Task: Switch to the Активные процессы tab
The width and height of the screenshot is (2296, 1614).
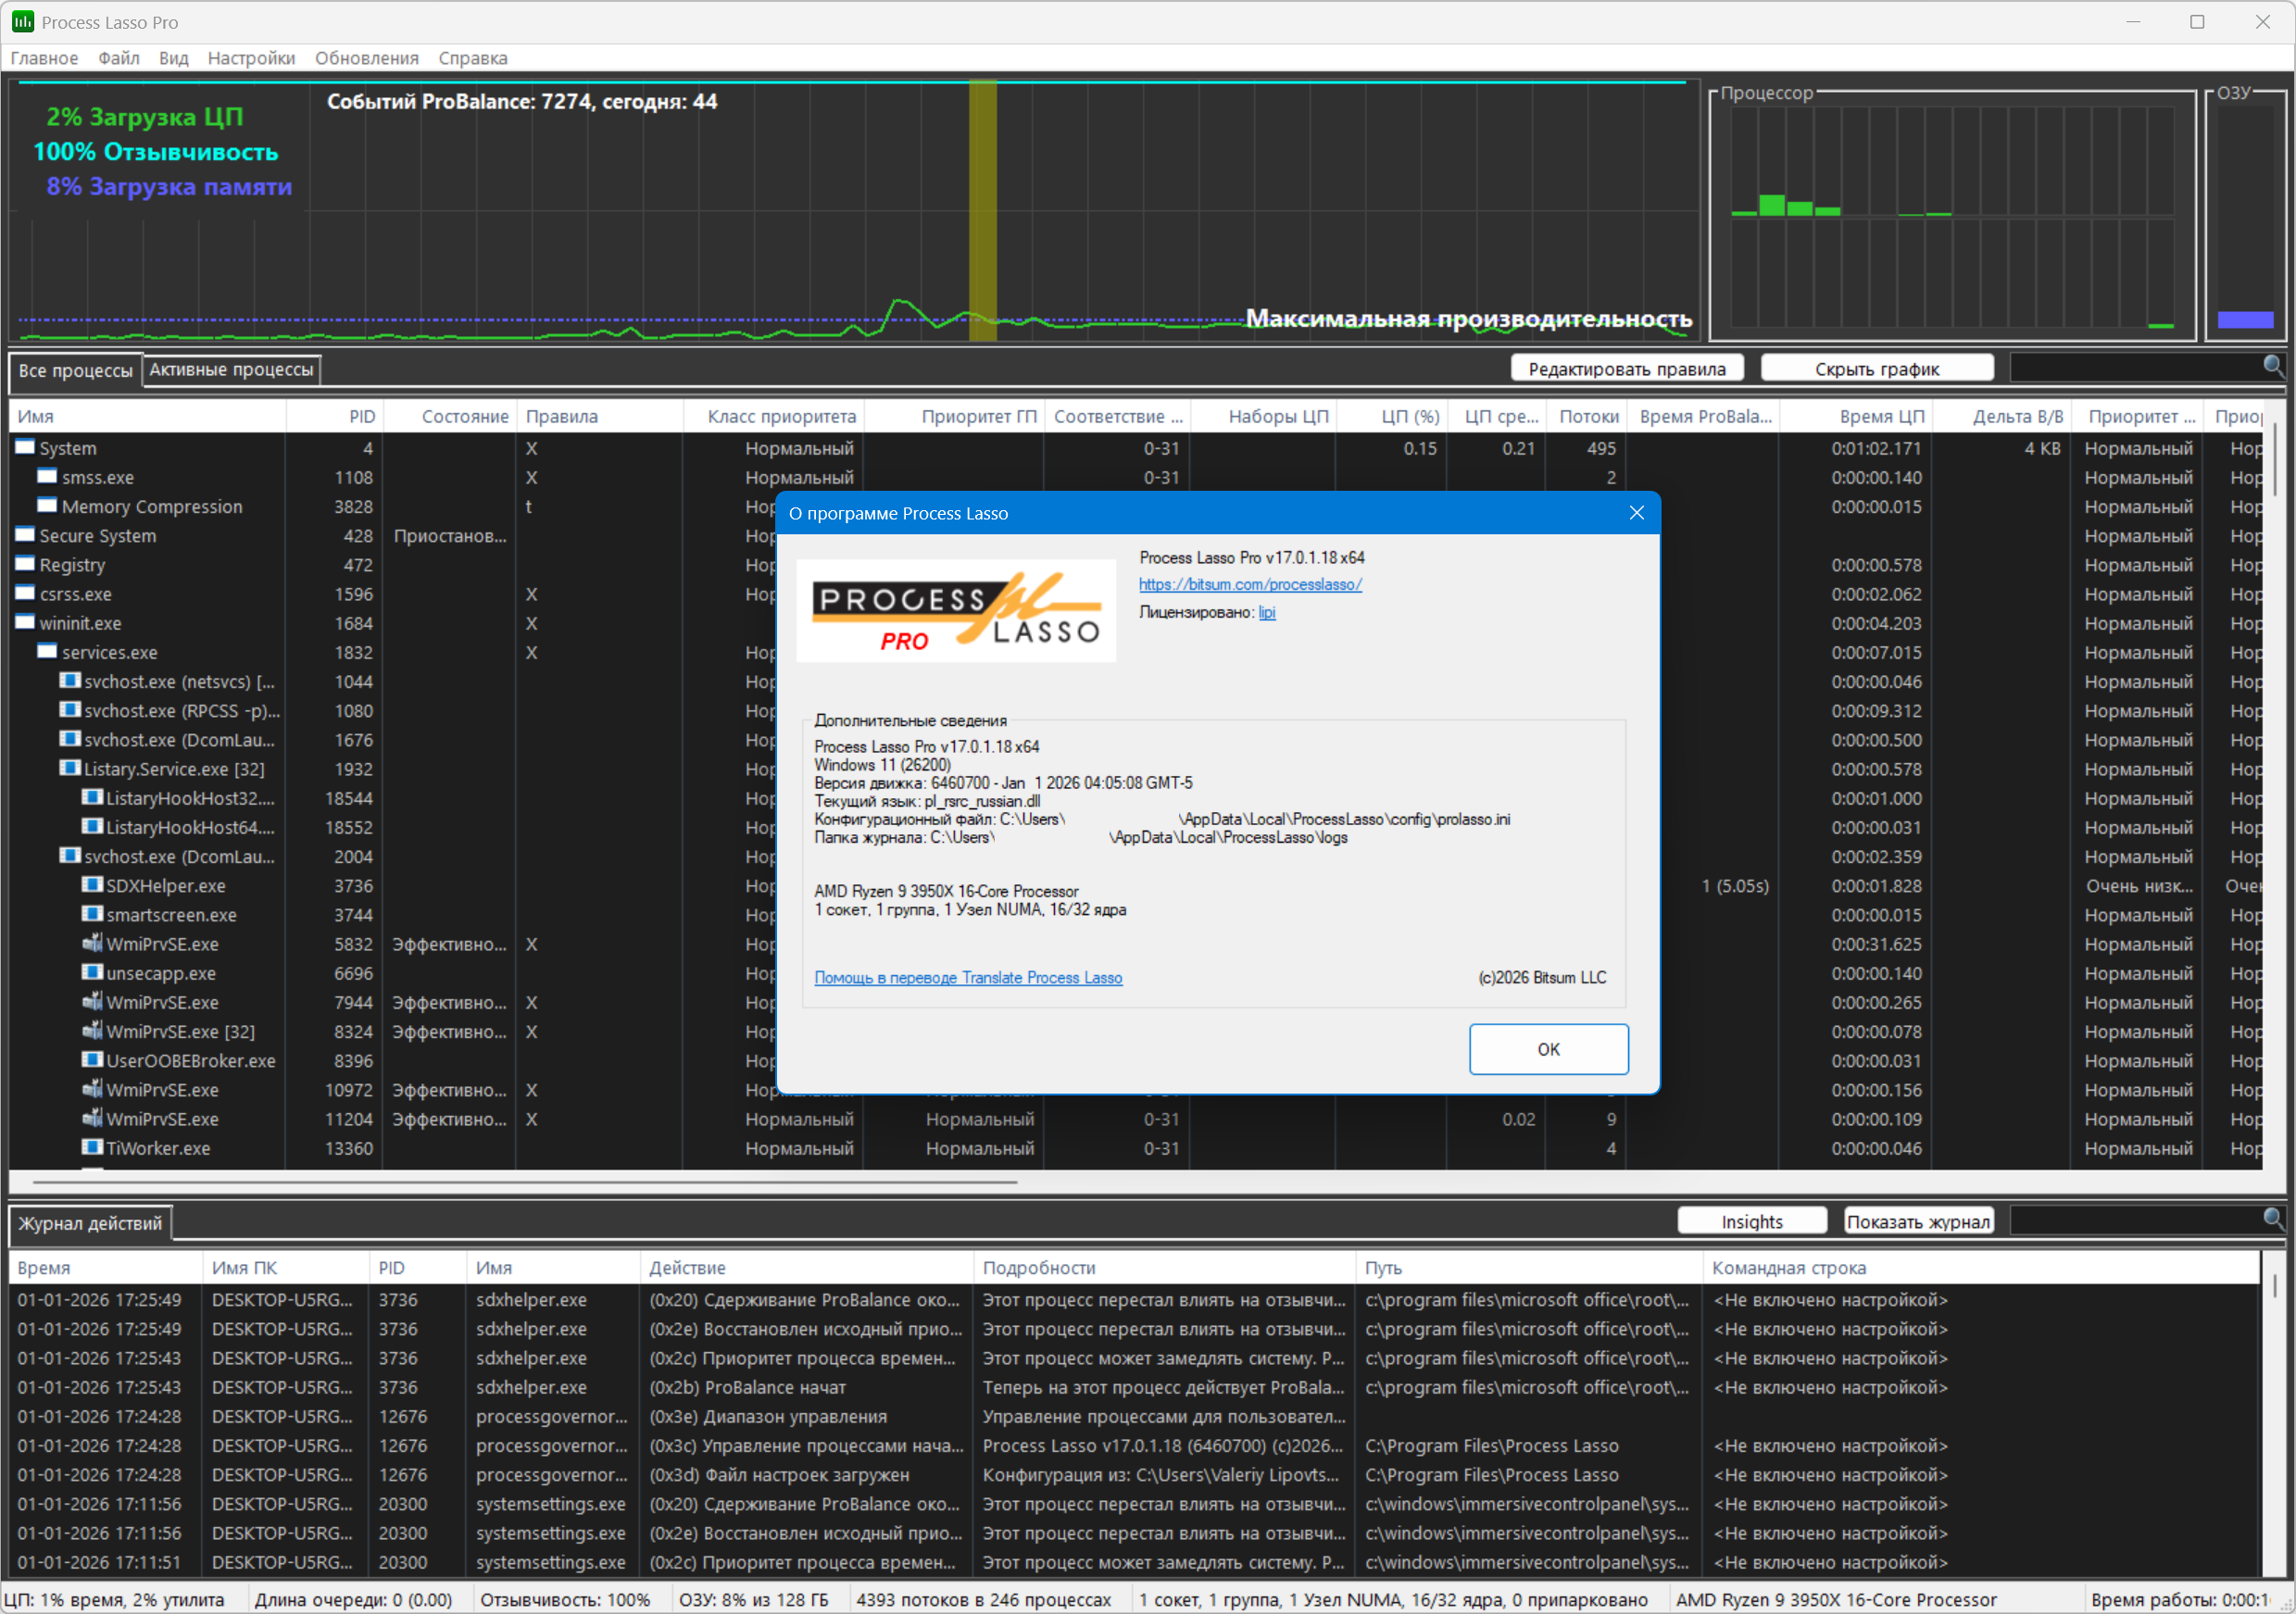Action: (231, 370)
